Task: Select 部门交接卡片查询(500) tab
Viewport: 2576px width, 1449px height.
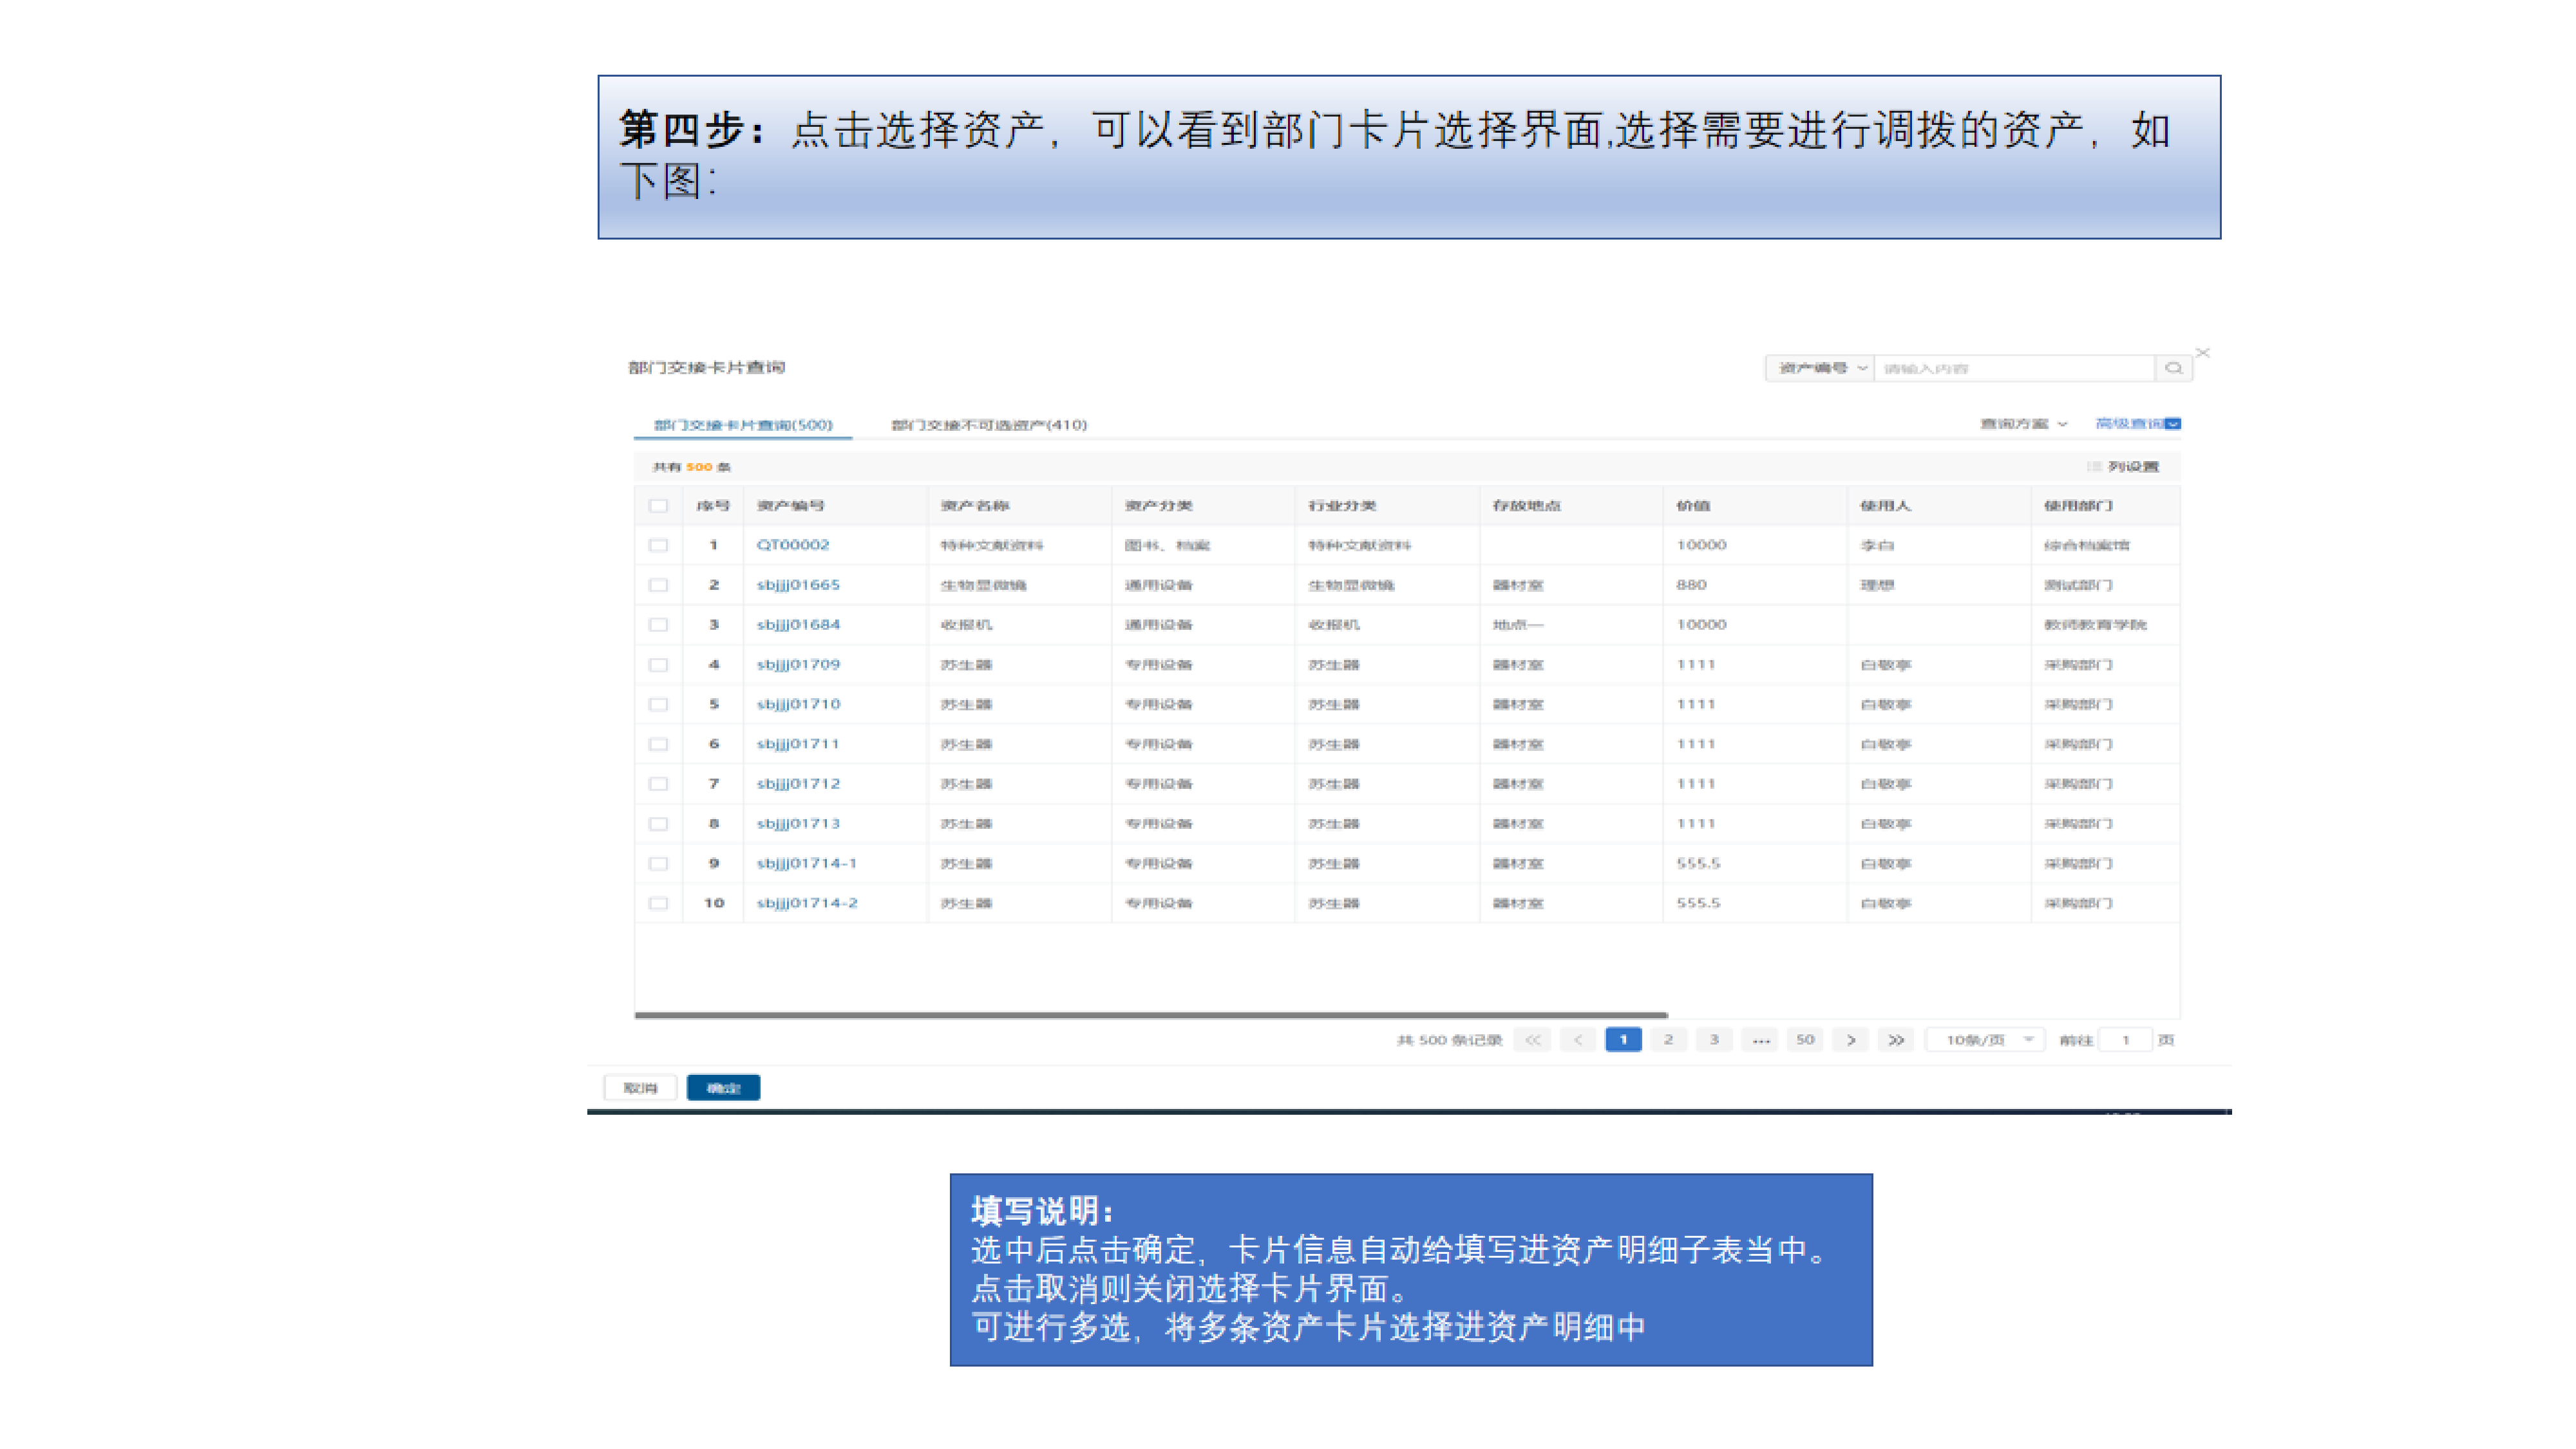Action: (x=743, y=424)
